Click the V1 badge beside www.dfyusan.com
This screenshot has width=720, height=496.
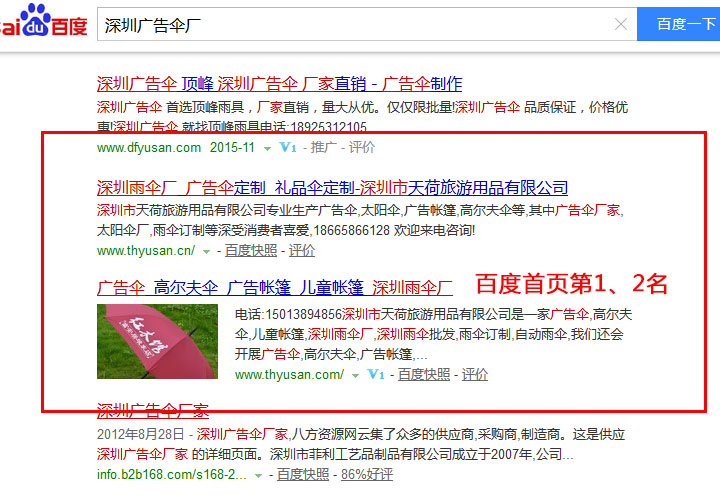point(288,148)
